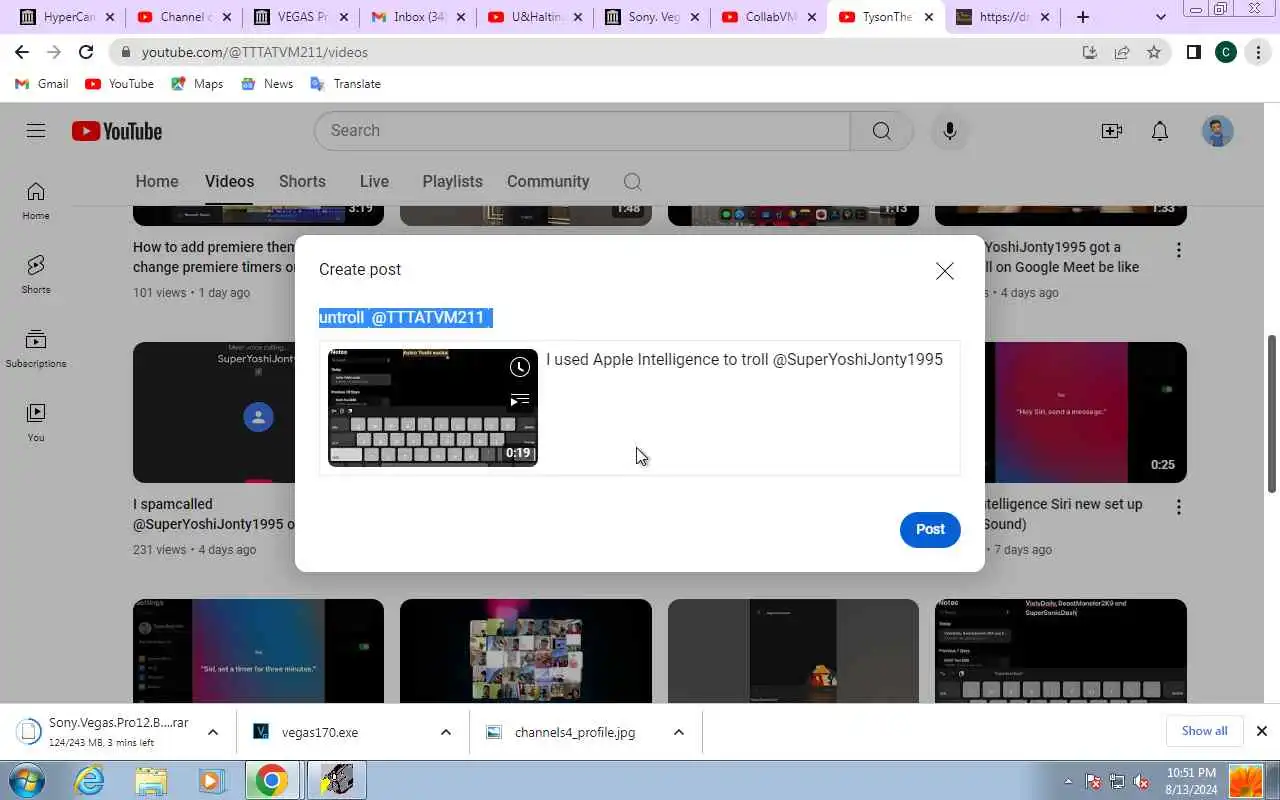
Task: Open the channel Shorts tab
Action: tap(302, 181)
